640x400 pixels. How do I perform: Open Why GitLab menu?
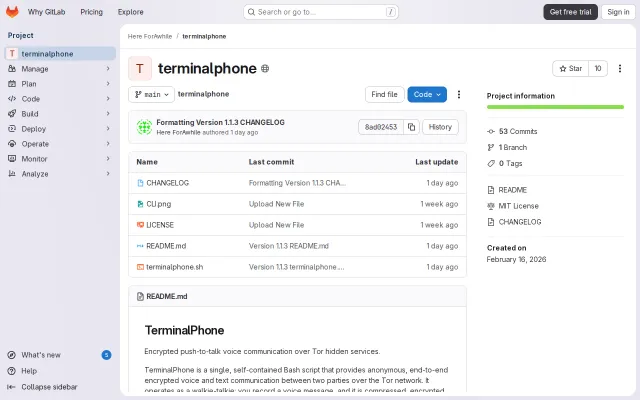coord(47,12)
